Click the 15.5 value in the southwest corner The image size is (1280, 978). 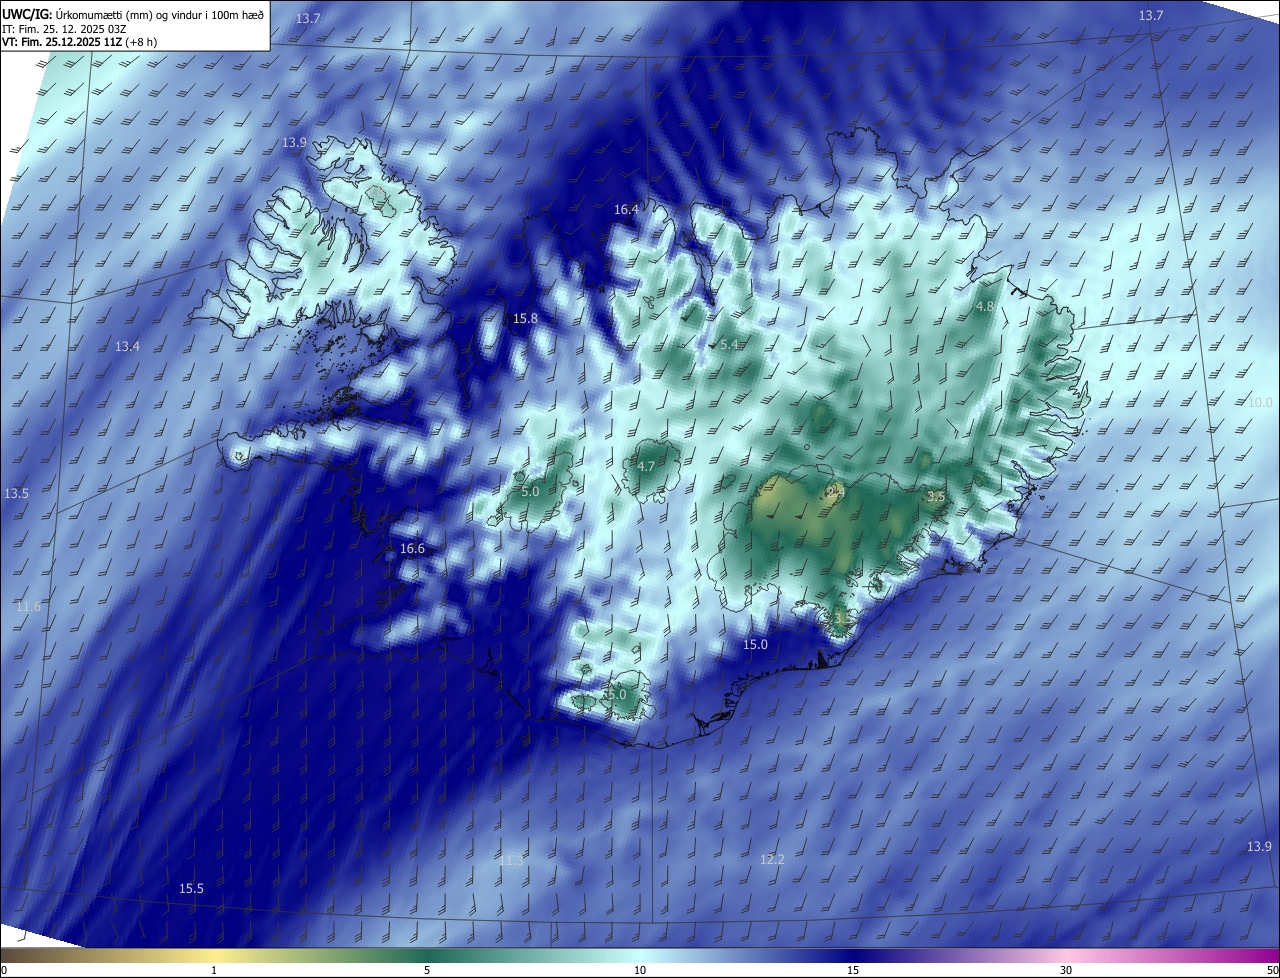tap(191, 889)
